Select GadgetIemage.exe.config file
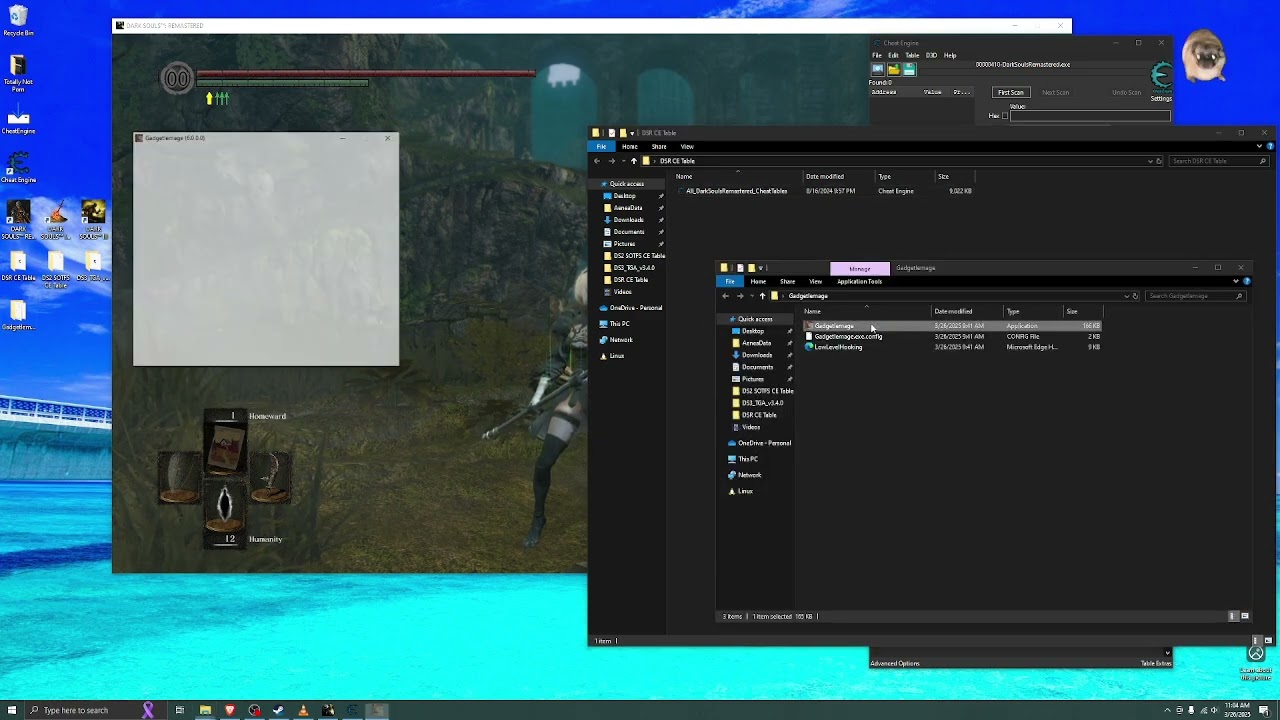 click(848, 337)
